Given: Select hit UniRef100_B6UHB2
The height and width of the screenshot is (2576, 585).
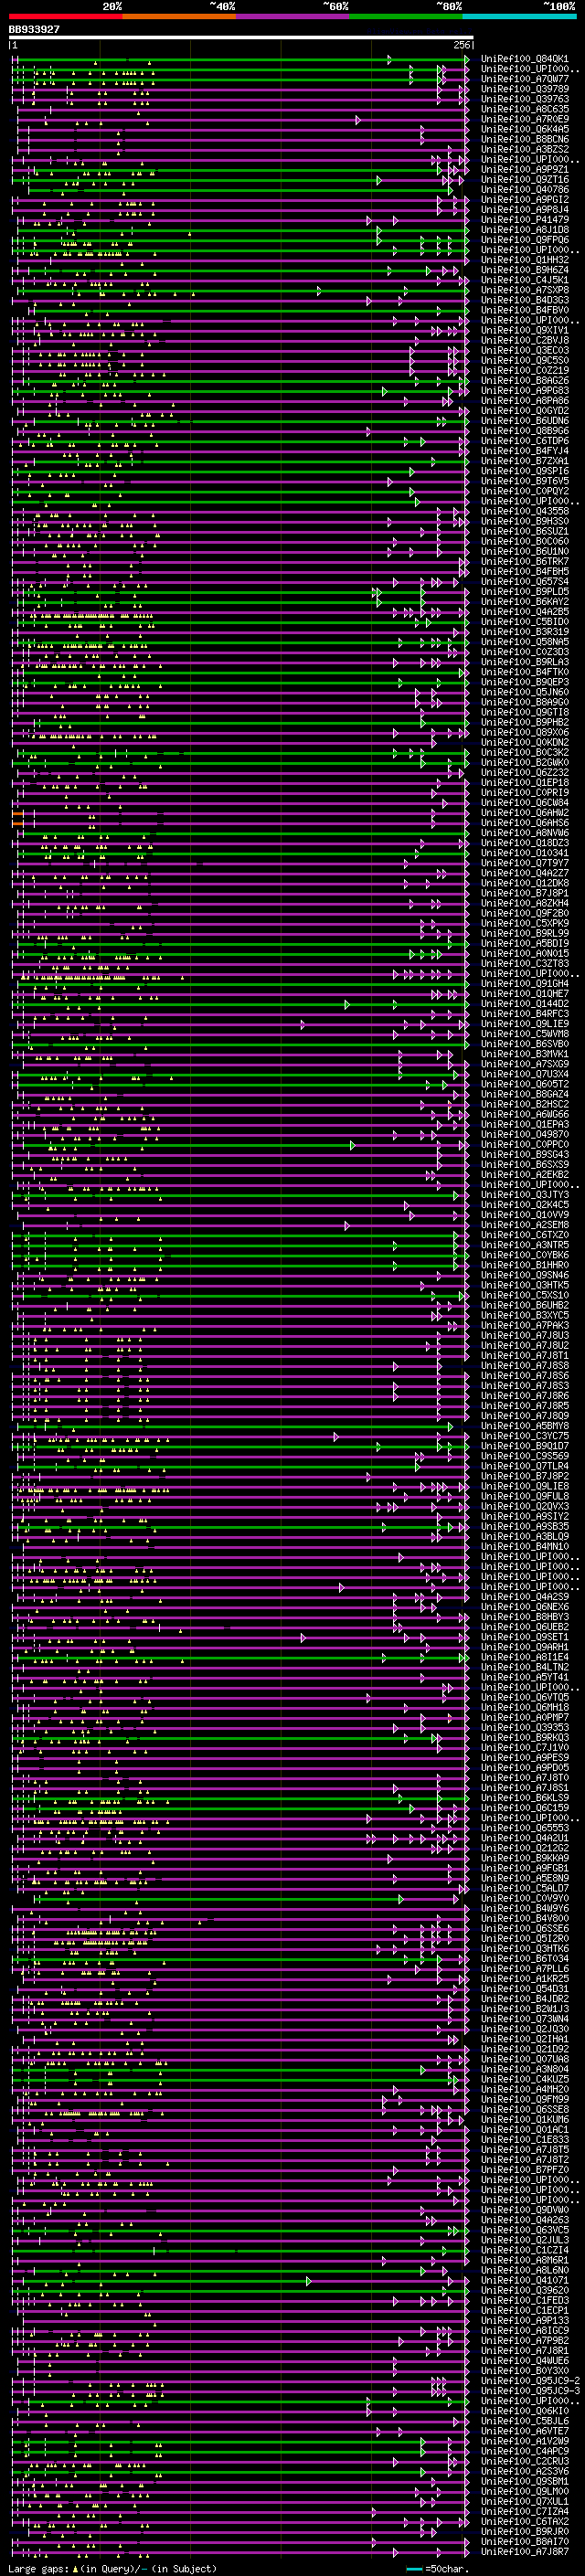Looking at the screenshot, I should [x=525, y=1305].
